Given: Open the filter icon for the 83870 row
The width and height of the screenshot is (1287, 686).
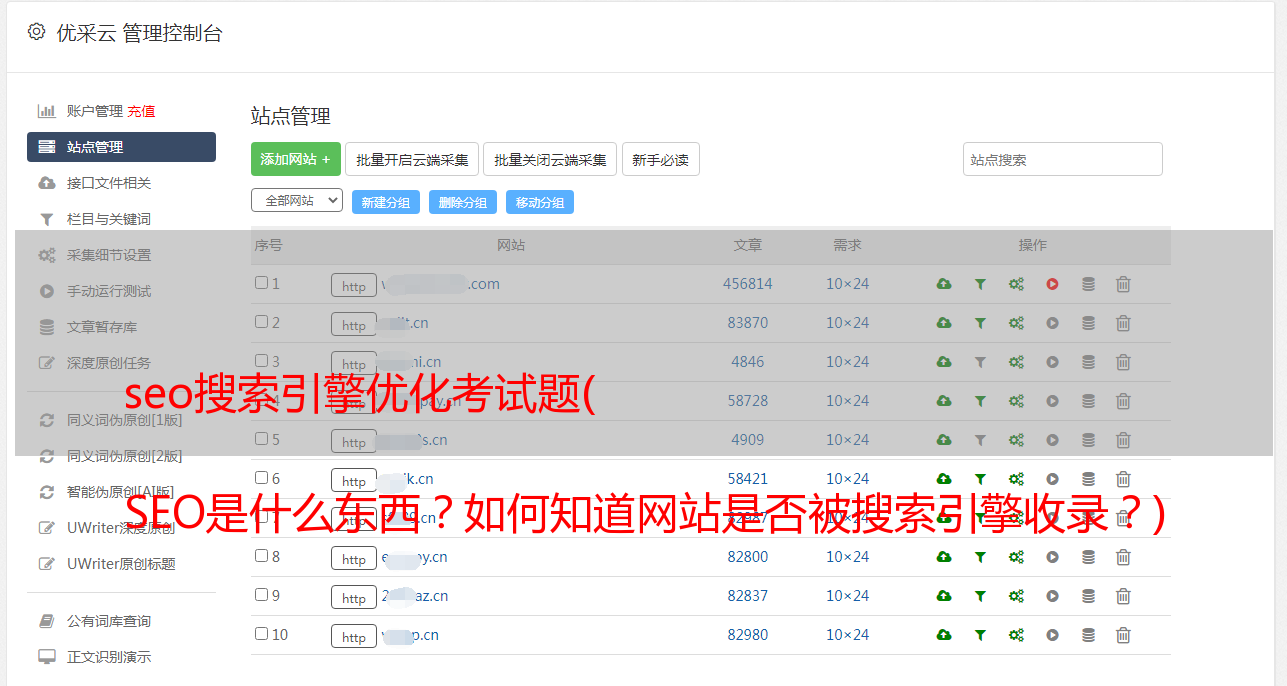Looking at the screenshot, I should click(x=980, y=323).
